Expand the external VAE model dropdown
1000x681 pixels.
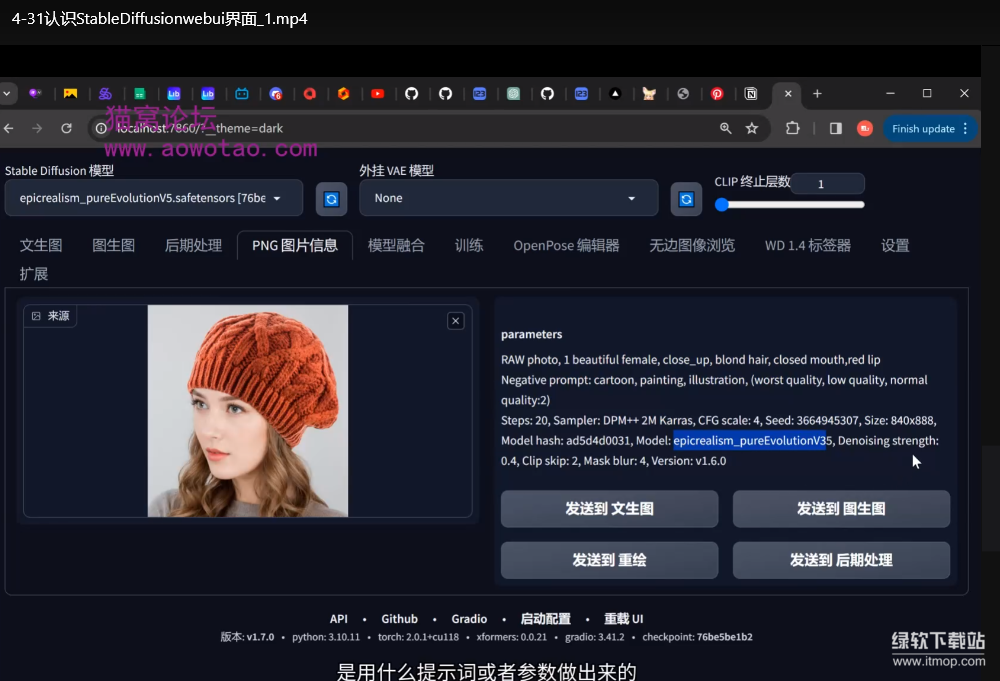508,198
